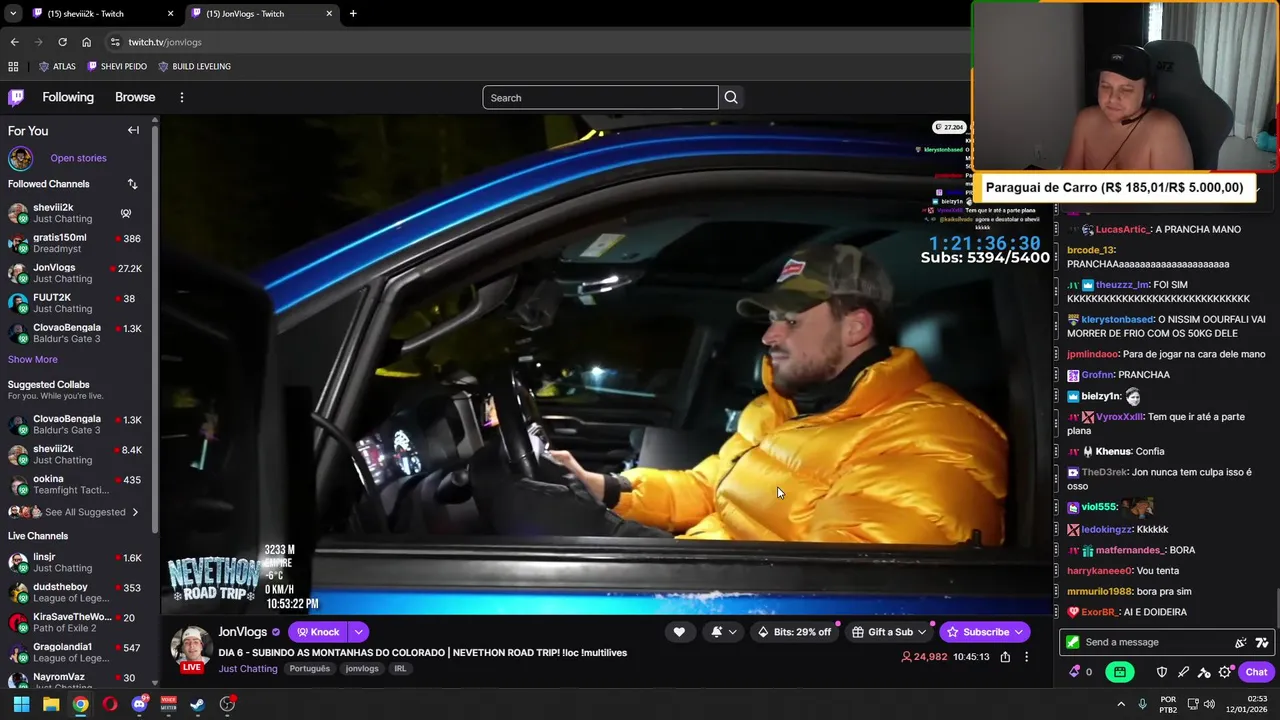Open the shield moderation icon
The image size is (1280, 720).
click(x=1162, y=672)
